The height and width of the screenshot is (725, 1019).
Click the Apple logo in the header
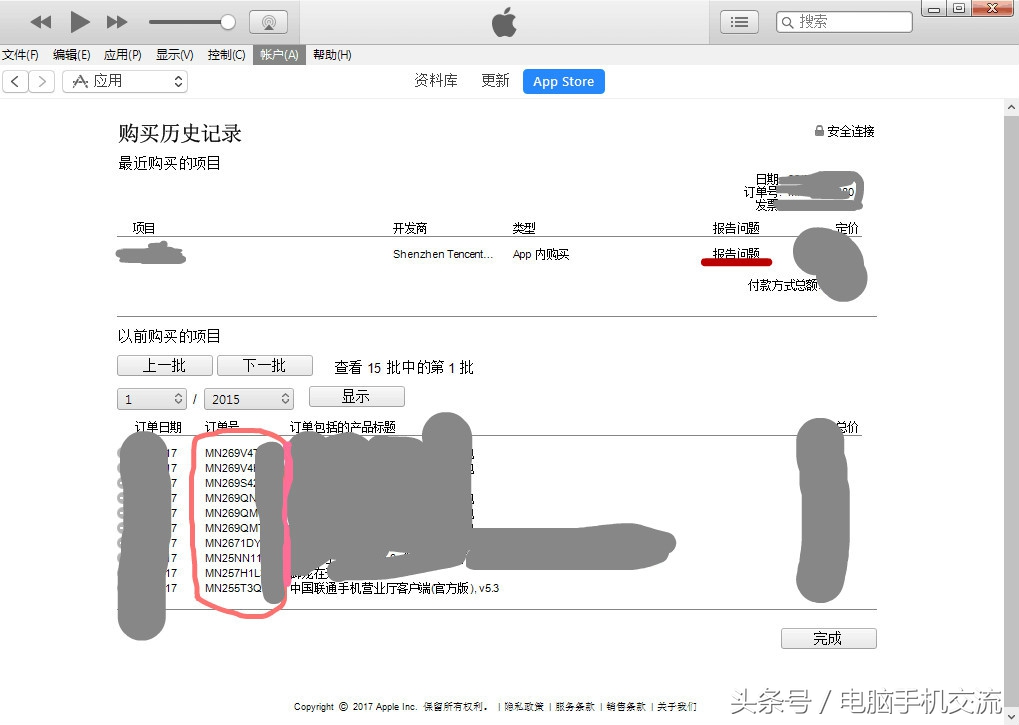pyautogui.click(x=503, y=20)
